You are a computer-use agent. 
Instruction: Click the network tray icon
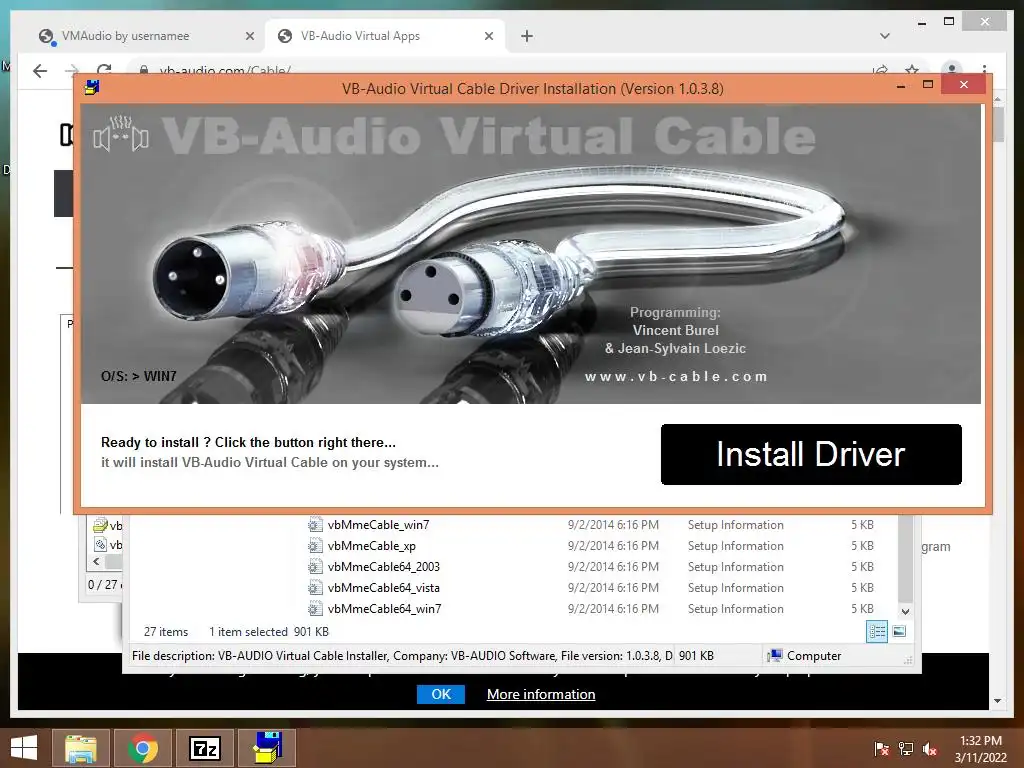tap(906, 749)
